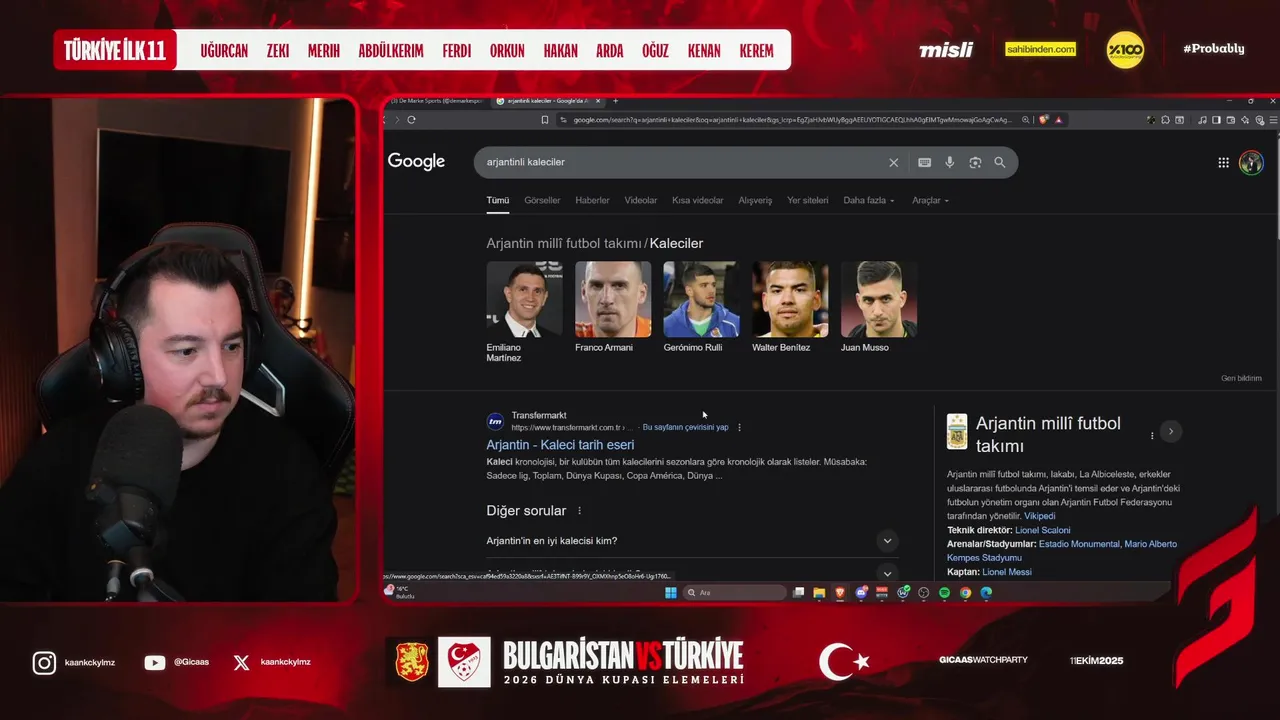
Task: Reload the page in the browser
Action: 411,119
